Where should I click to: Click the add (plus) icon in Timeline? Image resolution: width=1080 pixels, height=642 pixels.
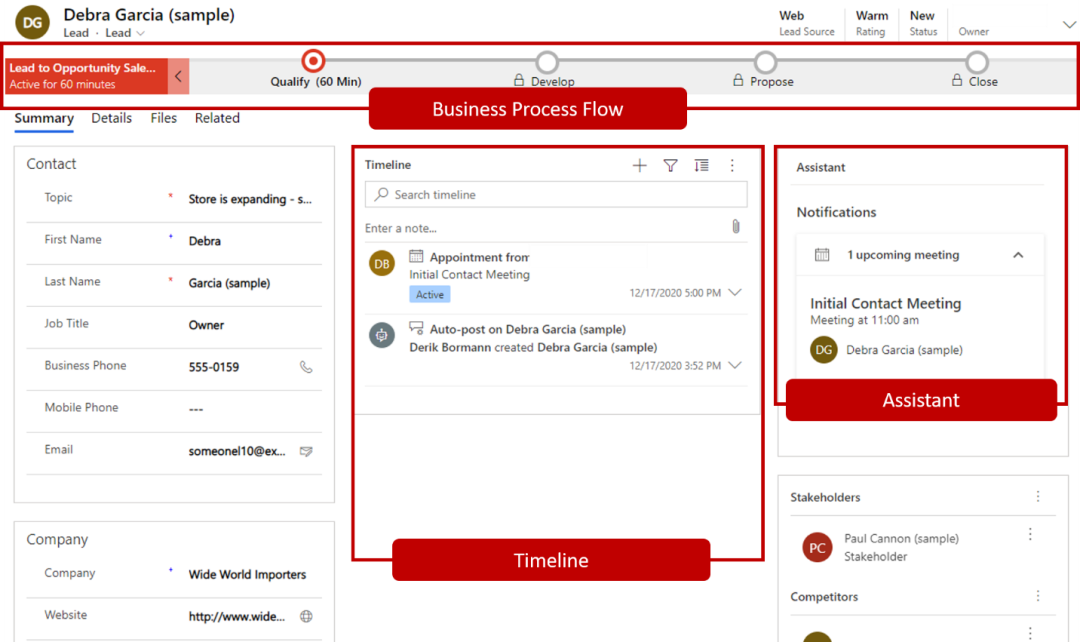640,166
